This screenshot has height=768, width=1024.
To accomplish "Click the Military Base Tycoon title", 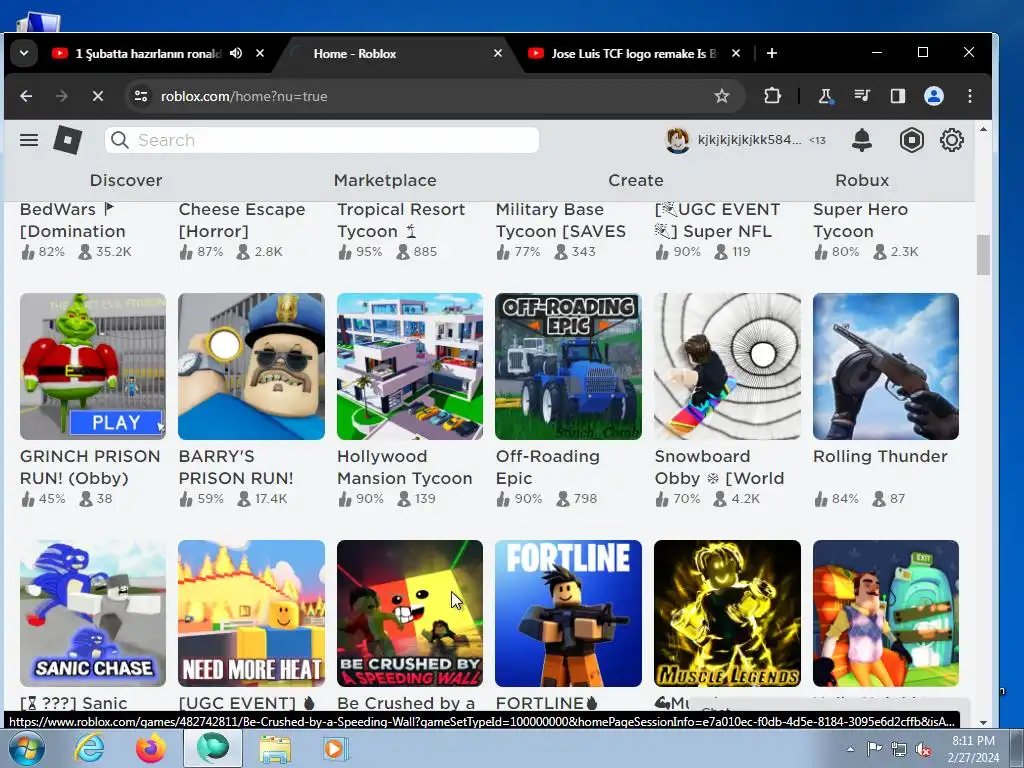I will point(560,221).
